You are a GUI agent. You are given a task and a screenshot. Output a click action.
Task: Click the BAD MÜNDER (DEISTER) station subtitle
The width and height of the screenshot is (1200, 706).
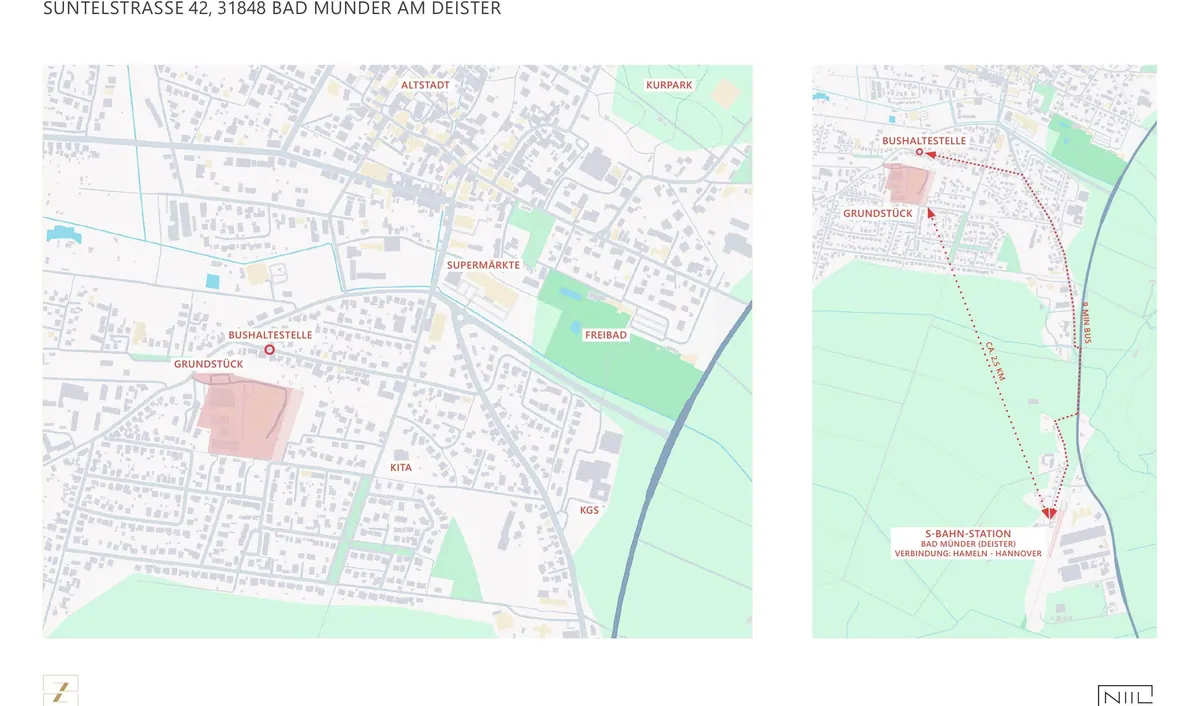tap(968, 544)
